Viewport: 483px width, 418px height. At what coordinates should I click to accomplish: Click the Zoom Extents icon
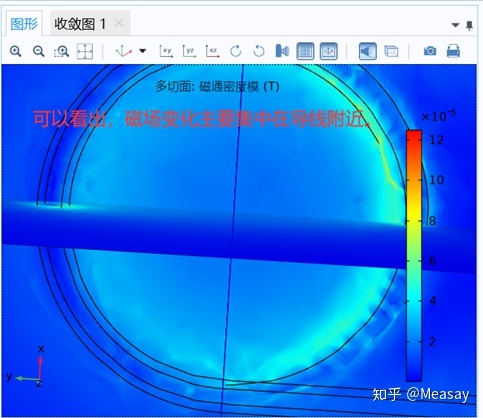click(85, 51)
